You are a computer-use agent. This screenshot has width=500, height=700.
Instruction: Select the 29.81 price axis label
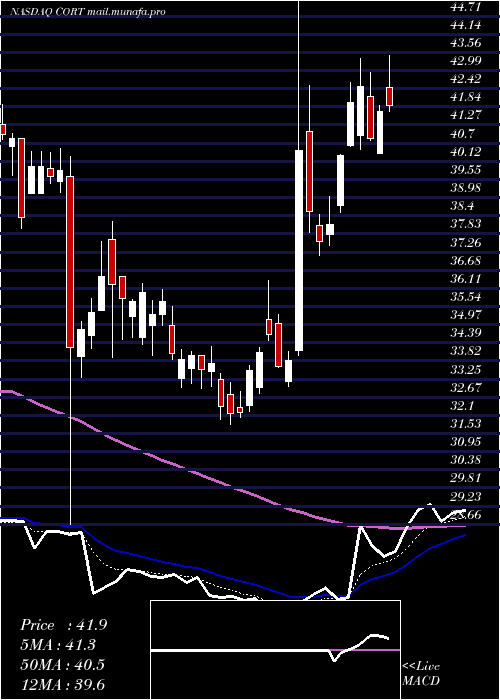(466, 478)
